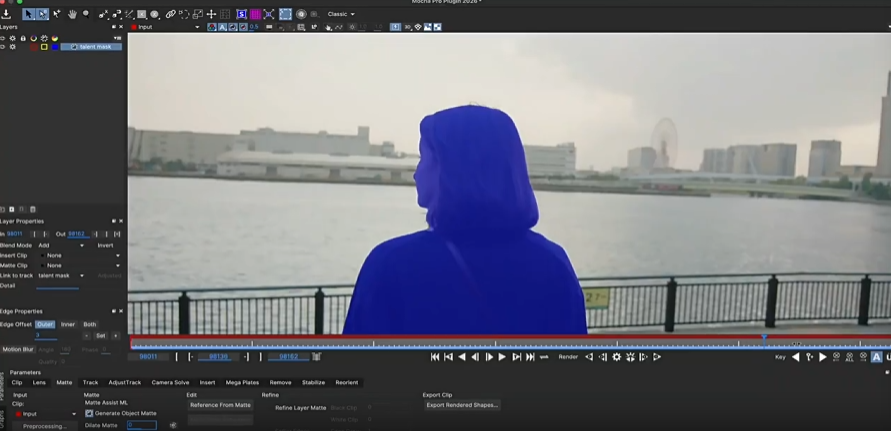The width and height of the screenshot is (891, 431).
Task: Expand the Link to track dropdown
Action: [x=61, y=275]
